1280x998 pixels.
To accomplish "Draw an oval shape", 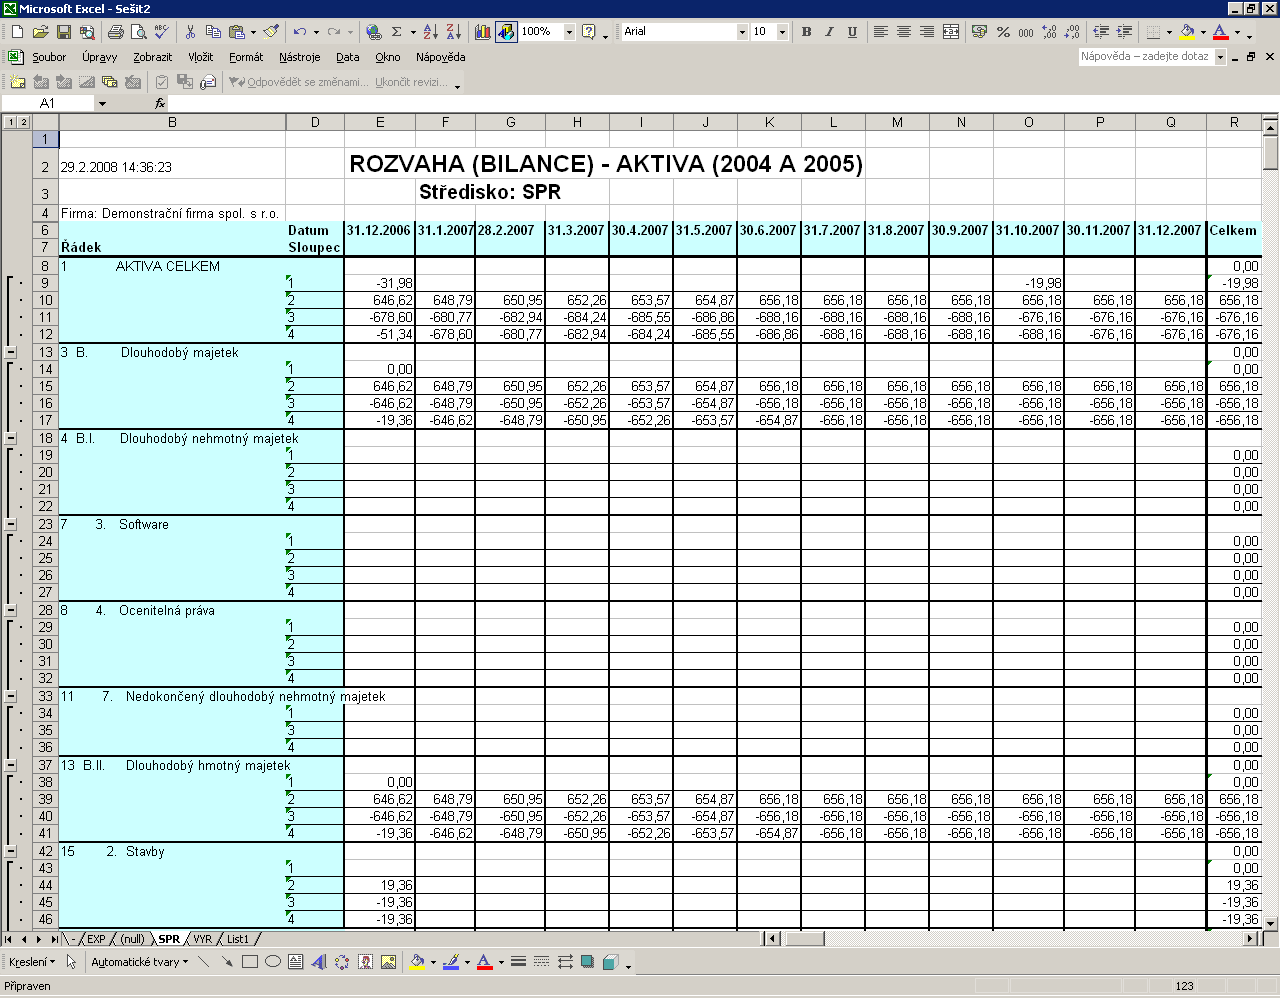I will point(273,962).
